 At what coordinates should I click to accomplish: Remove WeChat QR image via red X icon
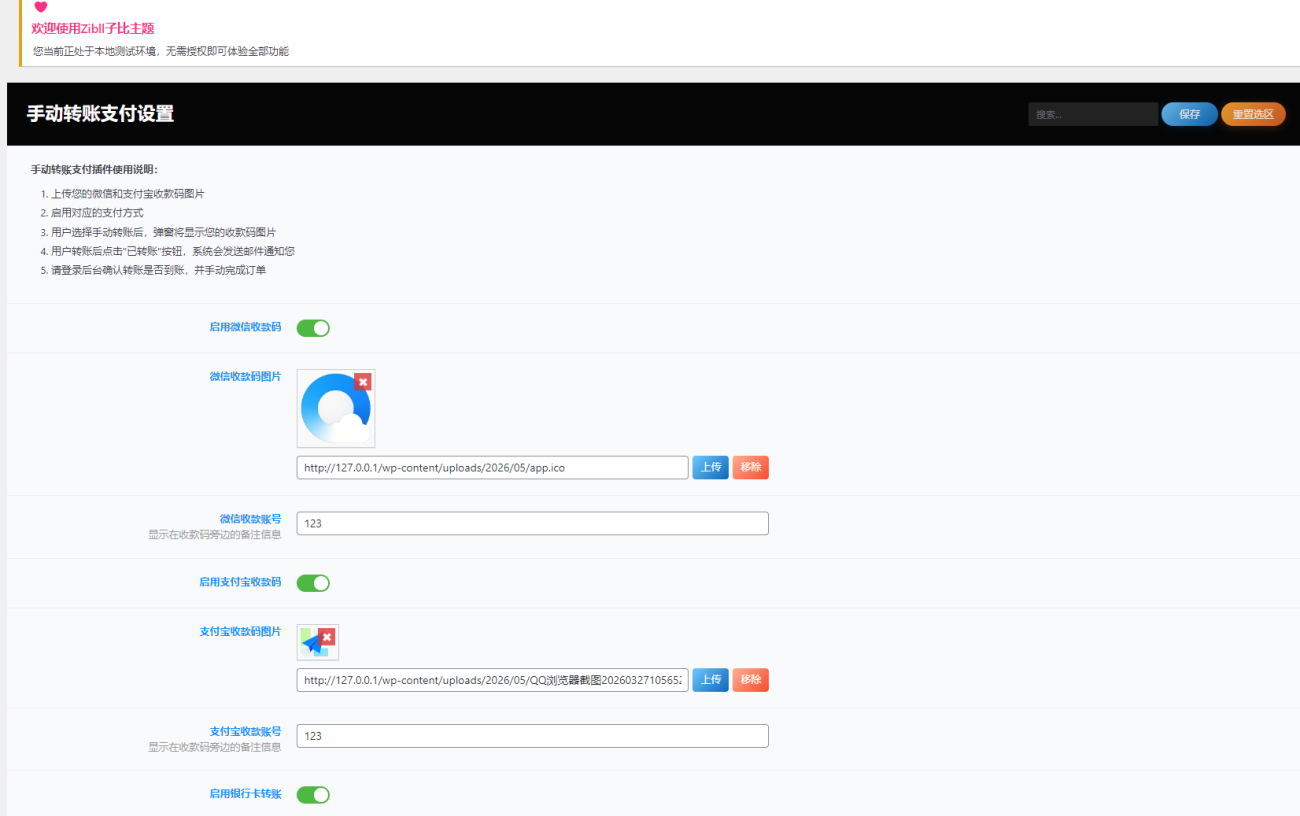(362, 382)
